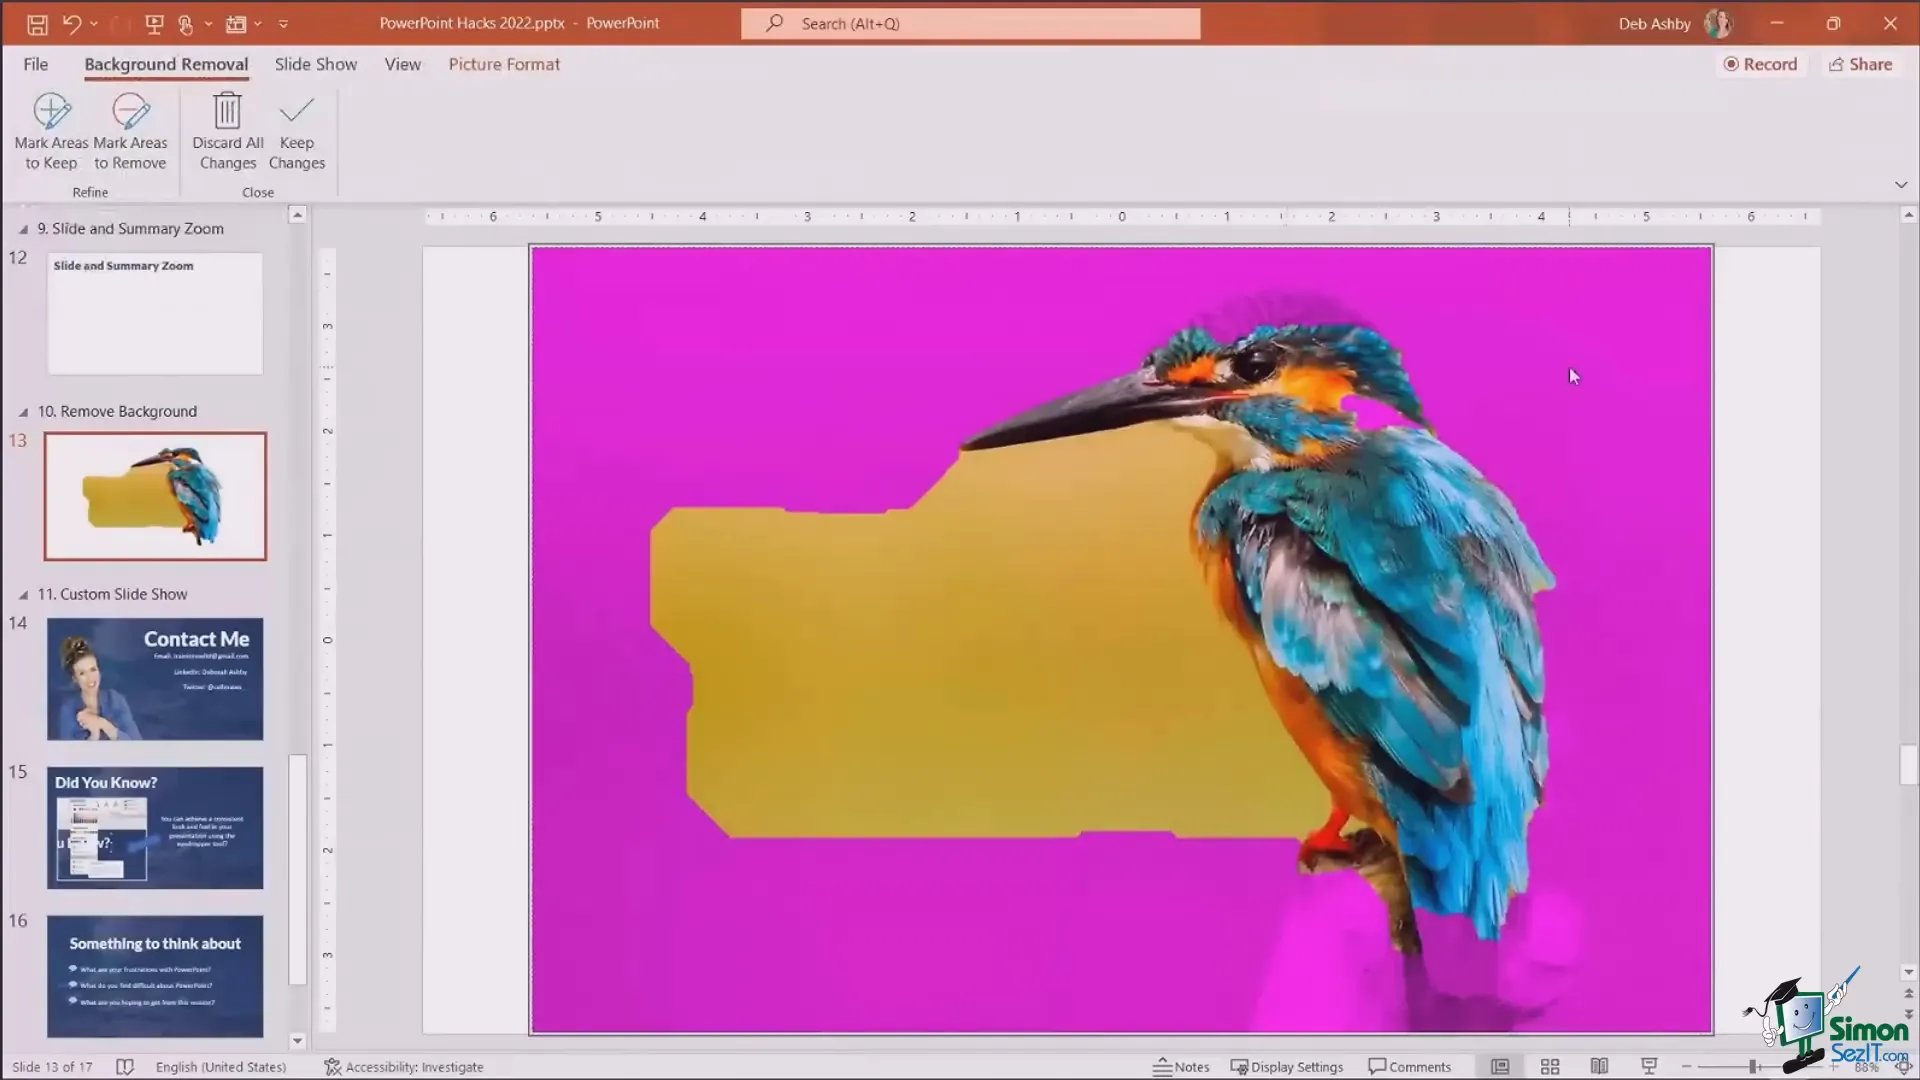Click the editing area vertical scrollbar thumb
This screenshot has width=1920, height=1080.
pyautogui.click(x=1908, y=765)
